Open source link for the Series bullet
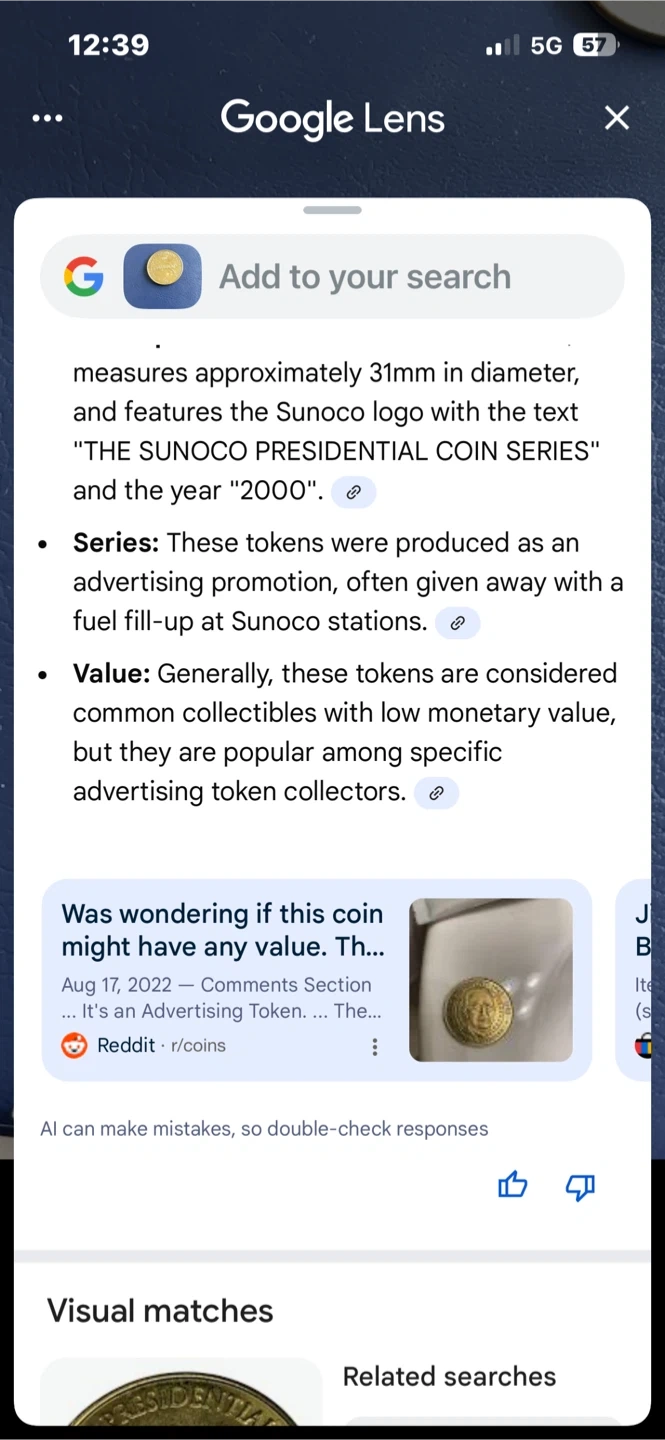Screen dimensions: 665x1440 click(457, 623)
